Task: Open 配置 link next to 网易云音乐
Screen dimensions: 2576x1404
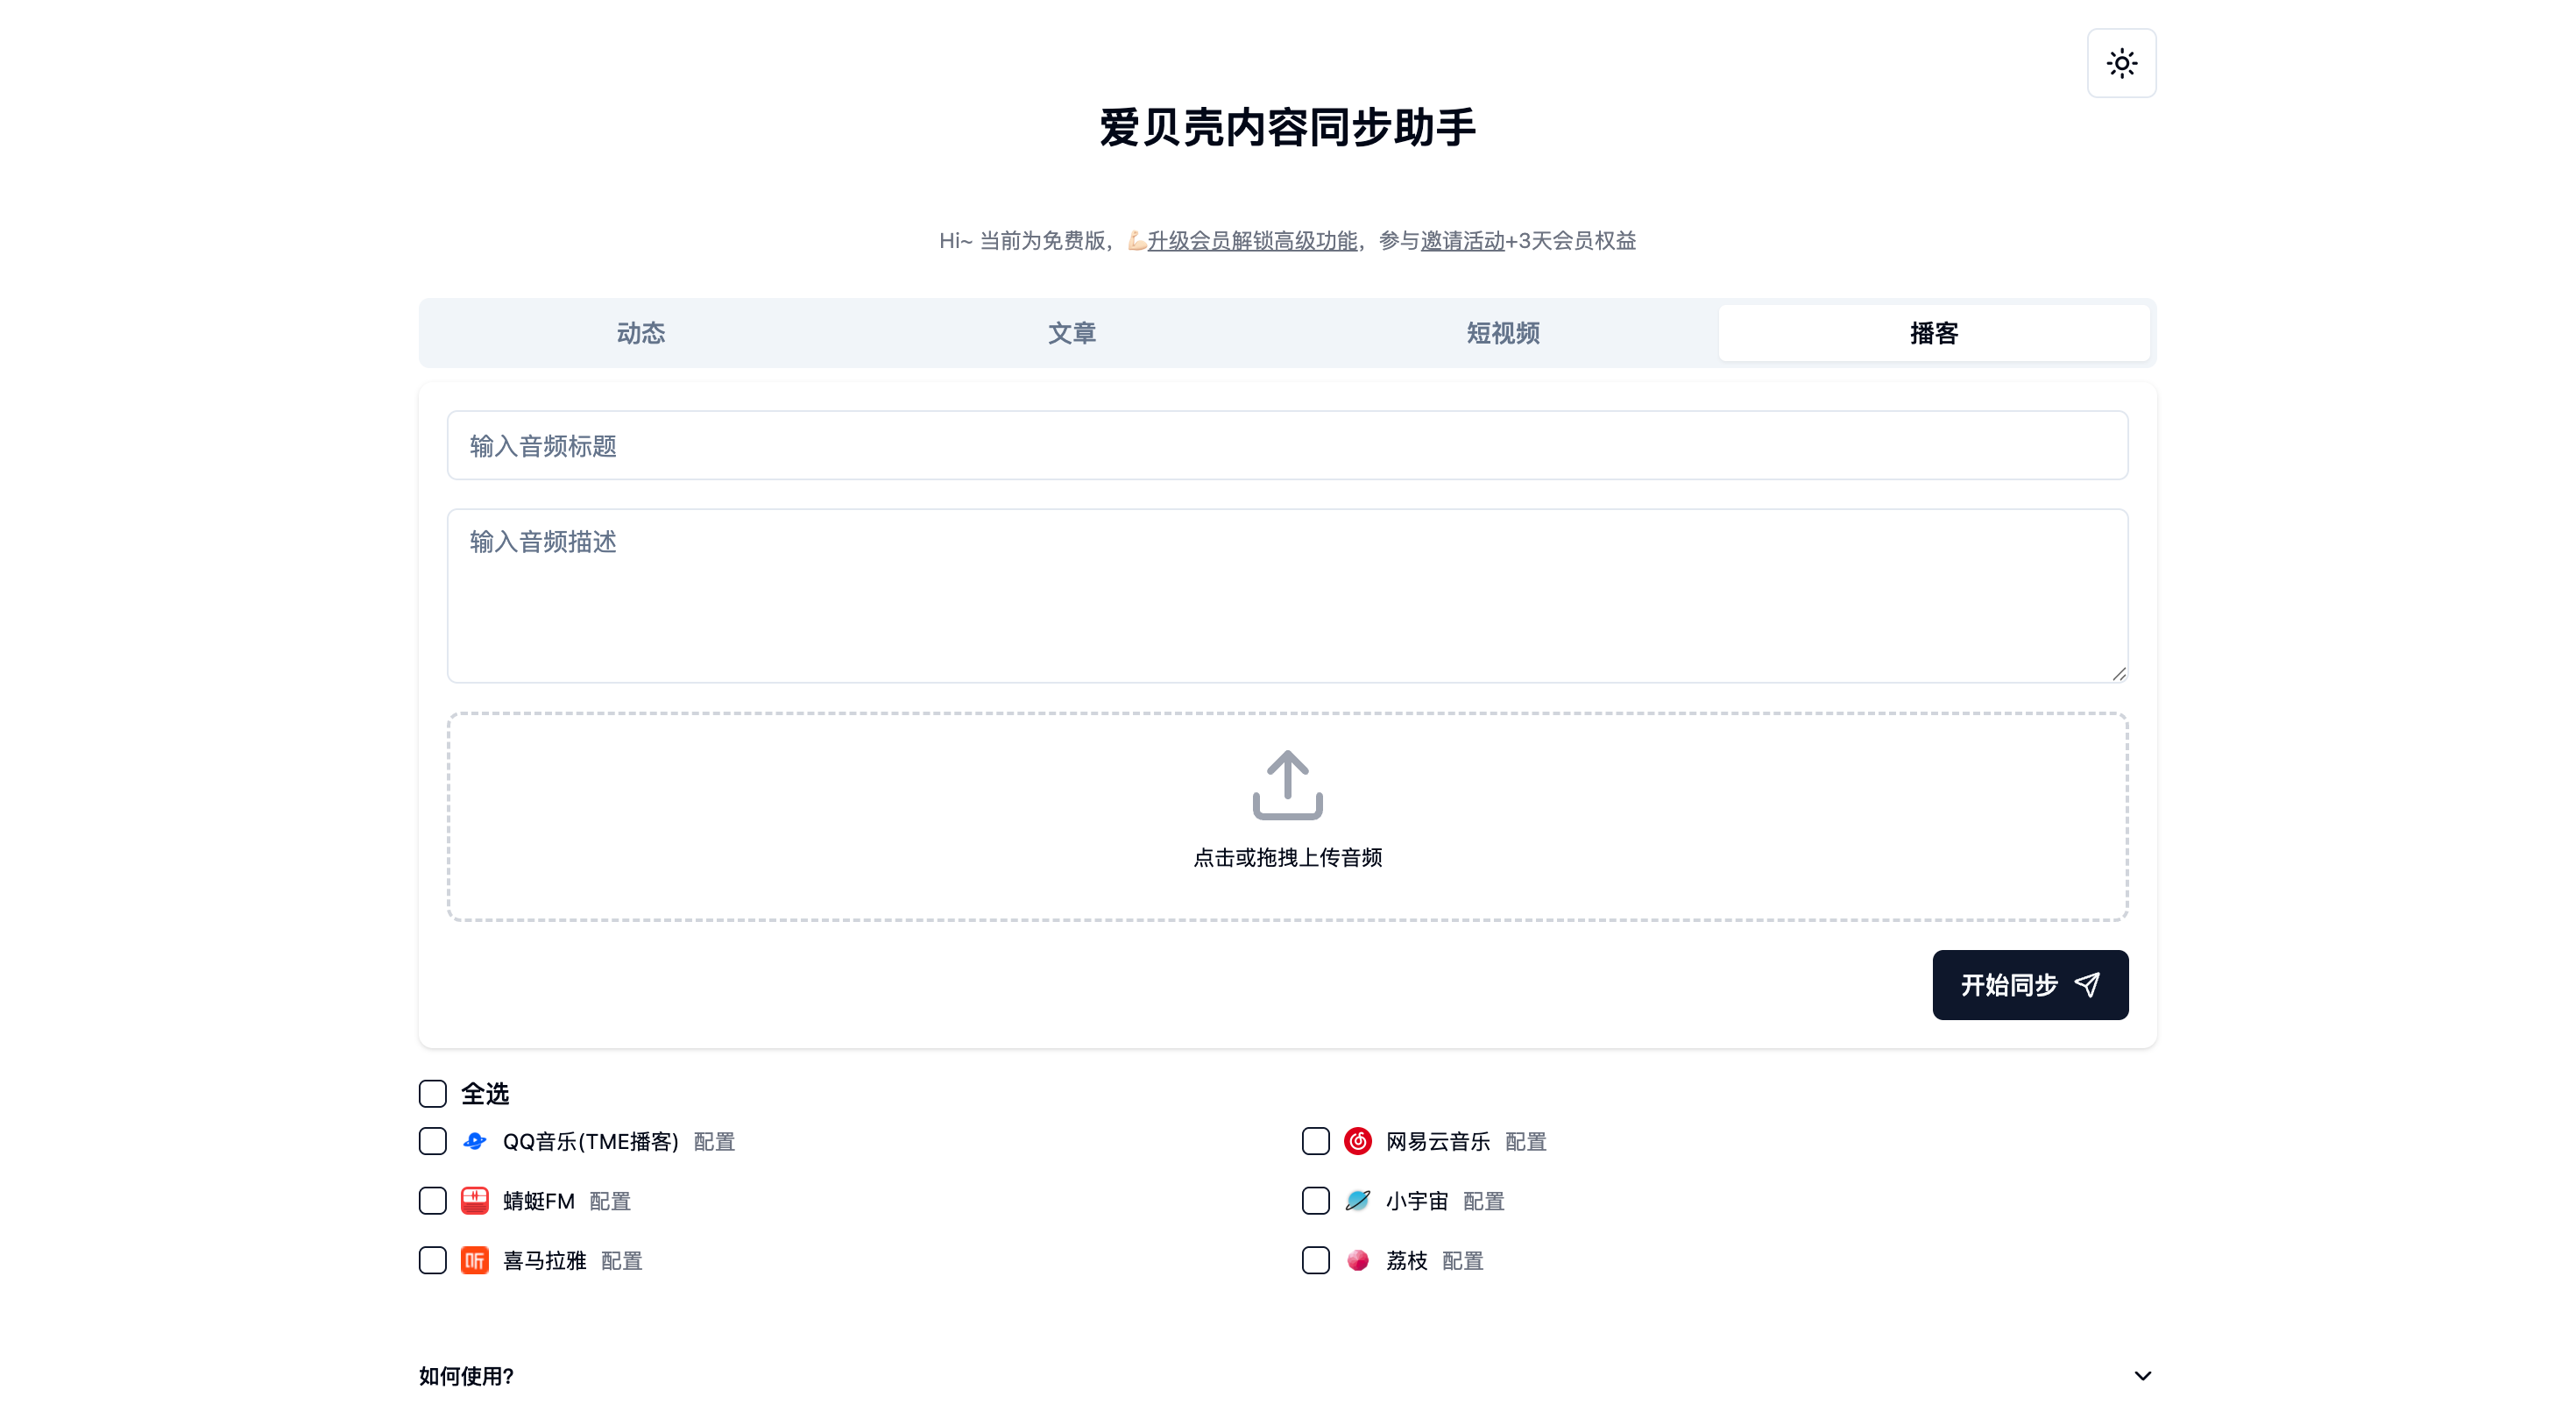Action: tap(1525, 1141)
